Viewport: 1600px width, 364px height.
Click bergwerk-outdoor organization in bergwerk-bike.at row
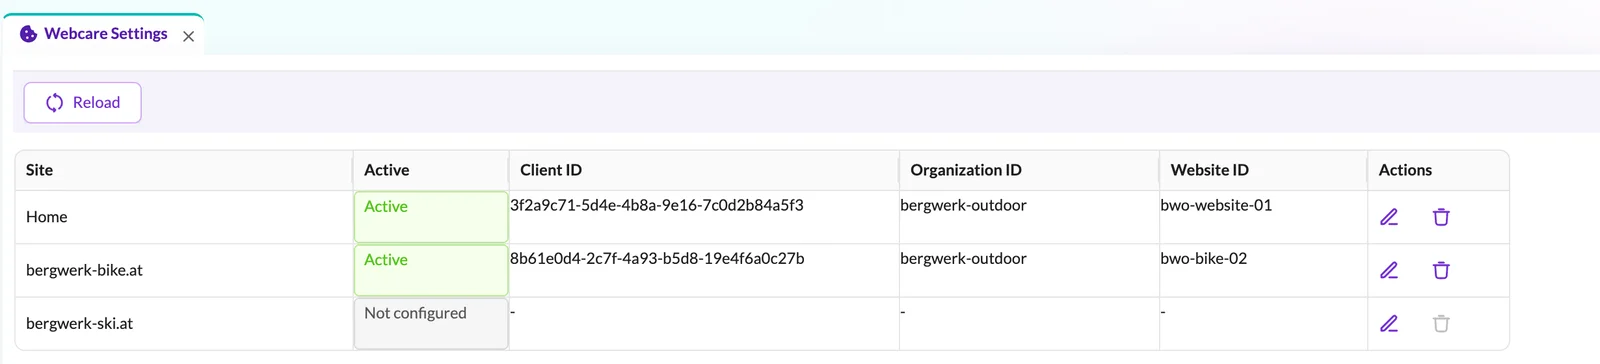[963, 258]
